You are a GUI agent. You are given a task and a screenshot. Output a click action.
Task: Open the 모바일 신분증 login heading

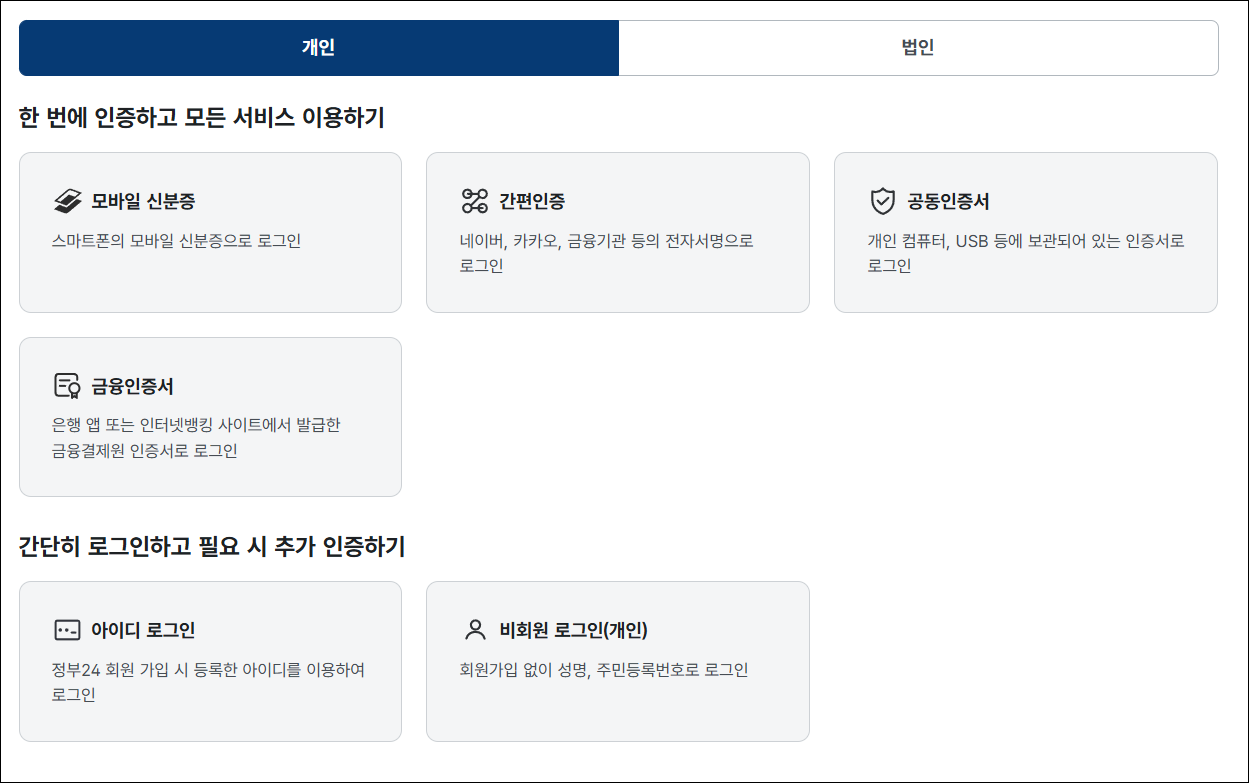tap(143, 201)
